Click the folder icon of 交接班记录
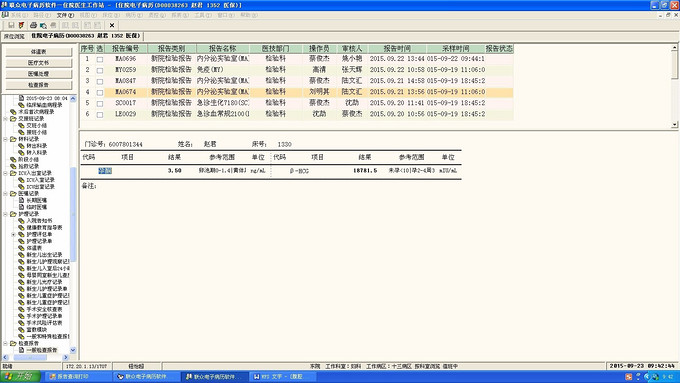The width and height of the screenshot is (680, 383). (13, 118)
